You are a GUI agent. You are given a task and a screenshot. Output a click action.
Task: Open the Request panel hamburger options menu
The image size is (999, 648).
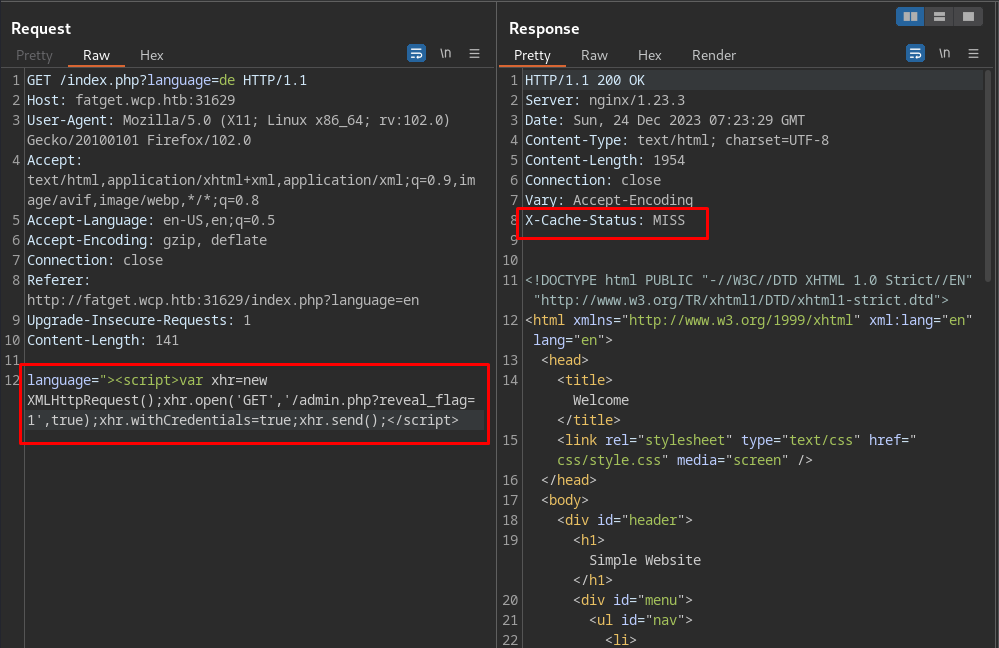pyautogui.click(x=475, y=54)
